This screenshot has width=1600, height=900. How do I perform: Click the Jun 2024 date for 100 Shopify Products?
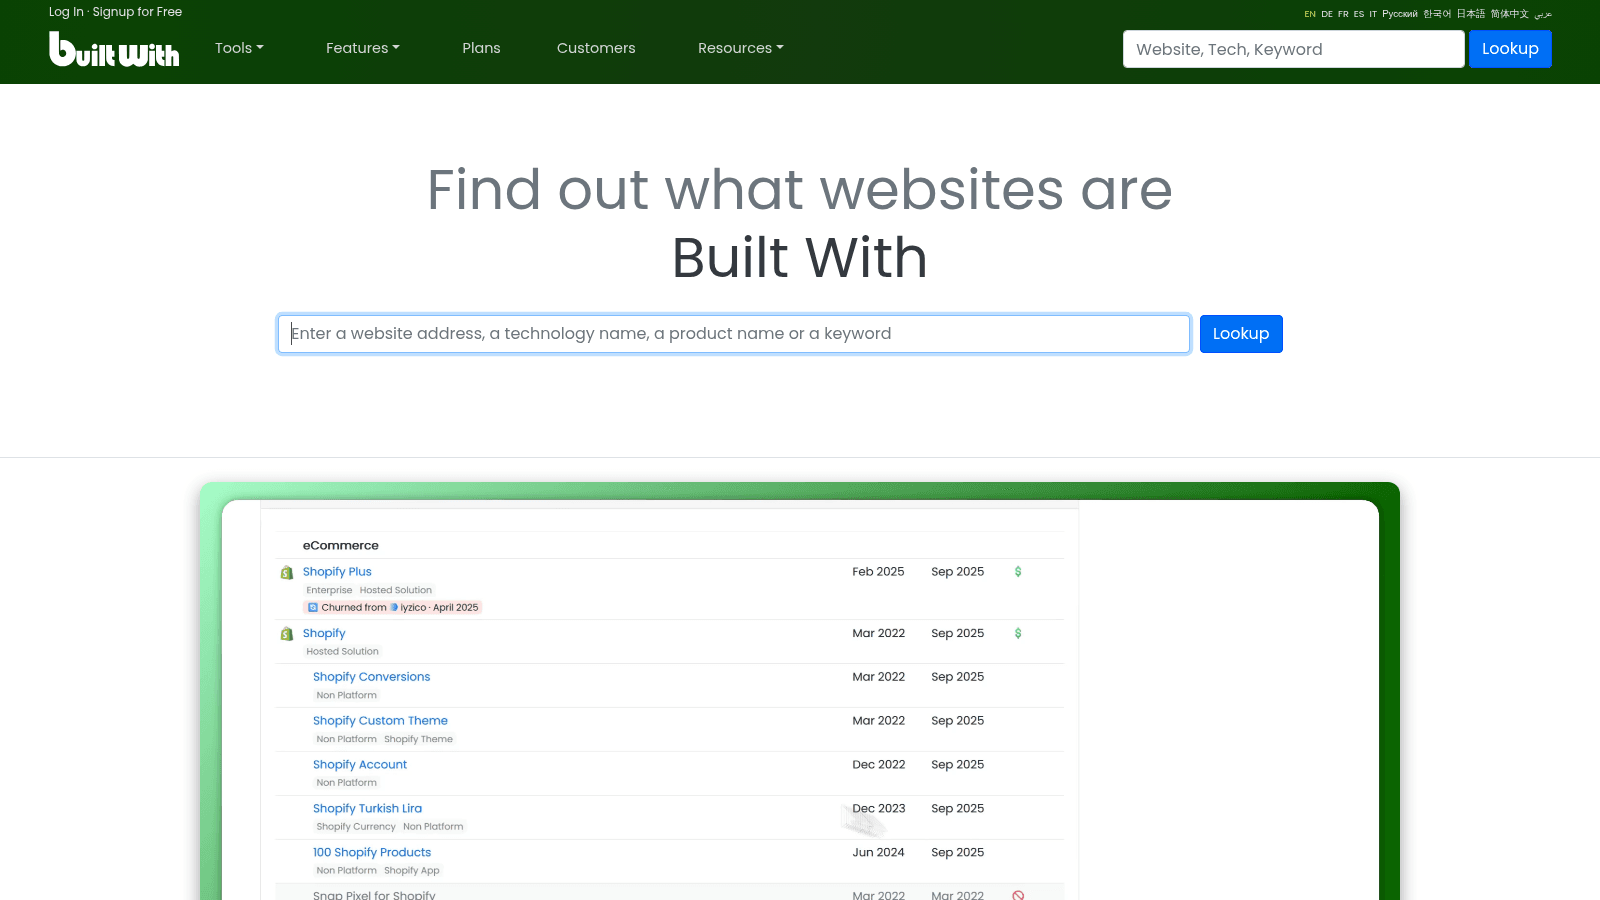coord(878,853)
